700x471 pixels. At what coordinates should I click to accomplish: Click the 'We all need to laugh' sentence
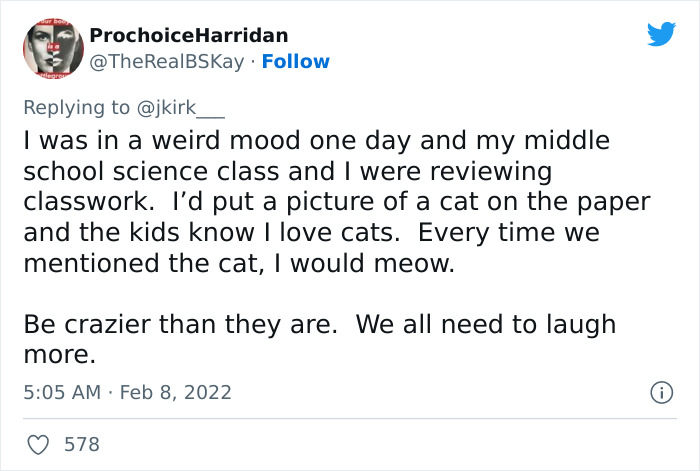tap(486, 325)
